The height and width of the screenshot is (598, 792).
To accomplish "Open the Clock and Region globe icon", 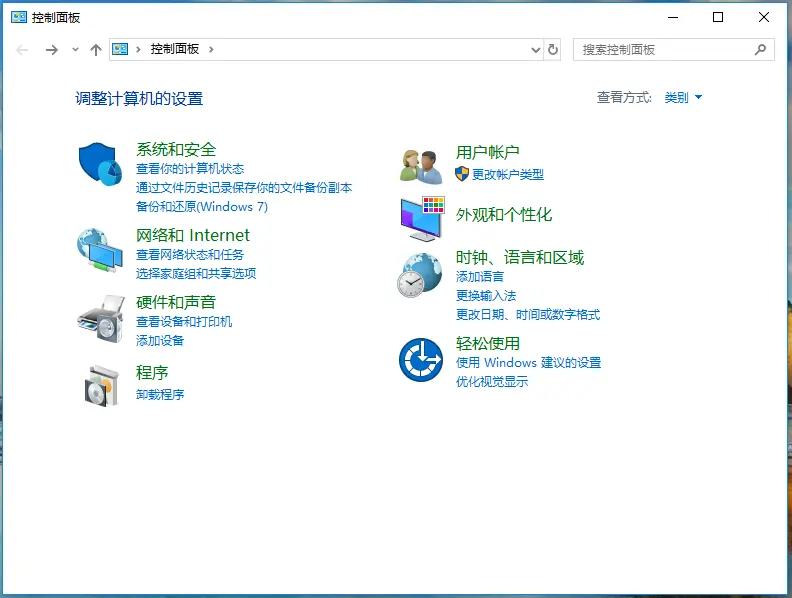I will coord(420,275).
